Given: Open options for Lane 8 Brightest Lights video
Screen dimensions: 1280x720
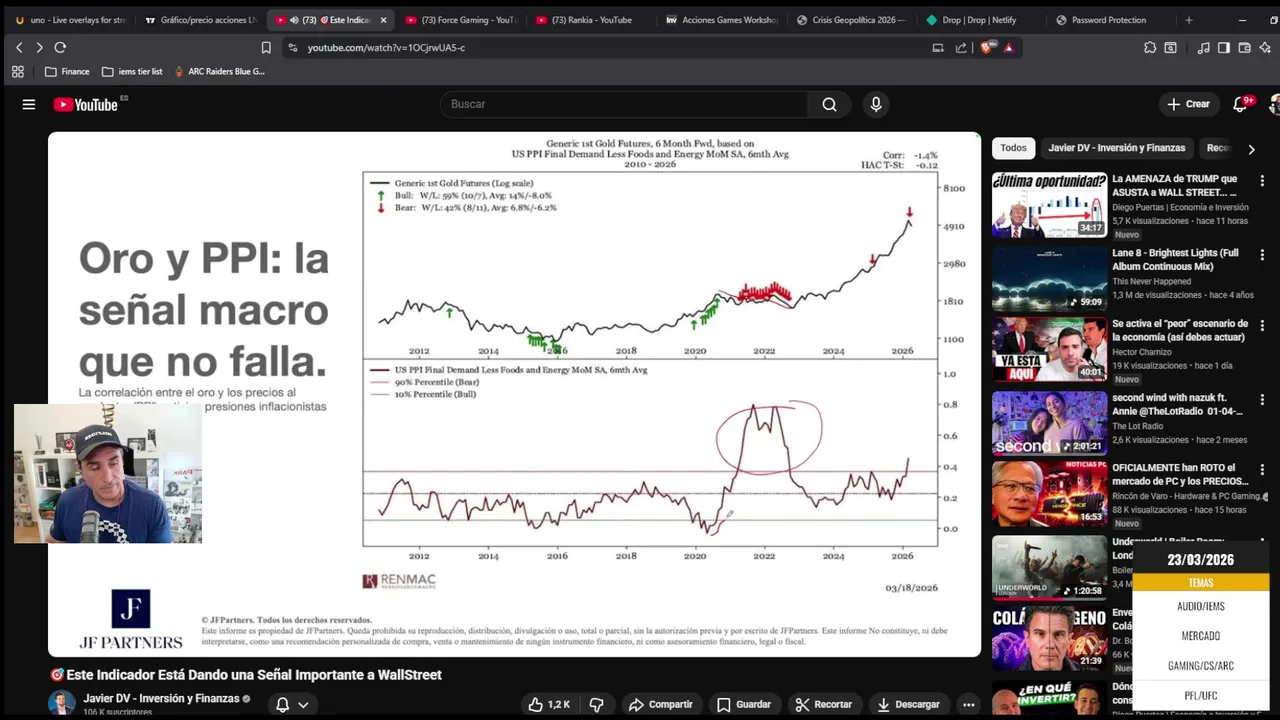Looking at the screenshot, I should (x=1262, y=255).
